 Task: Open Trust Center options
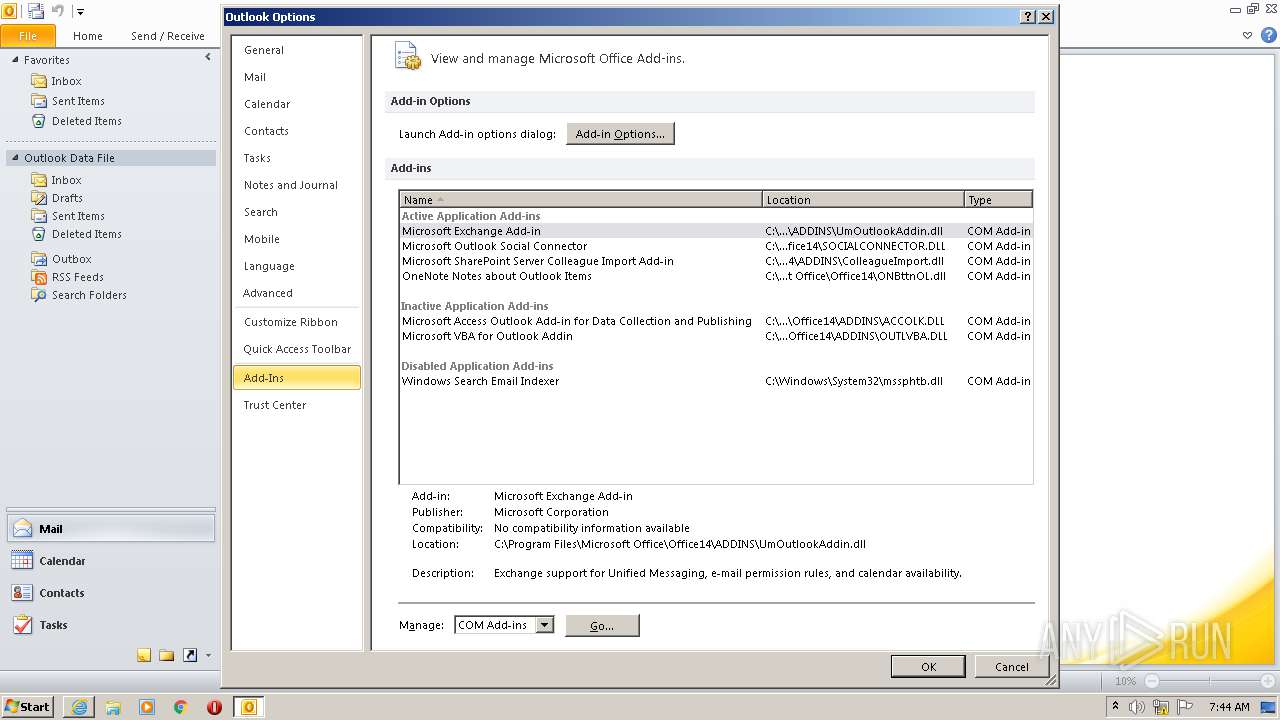(296, 405)
